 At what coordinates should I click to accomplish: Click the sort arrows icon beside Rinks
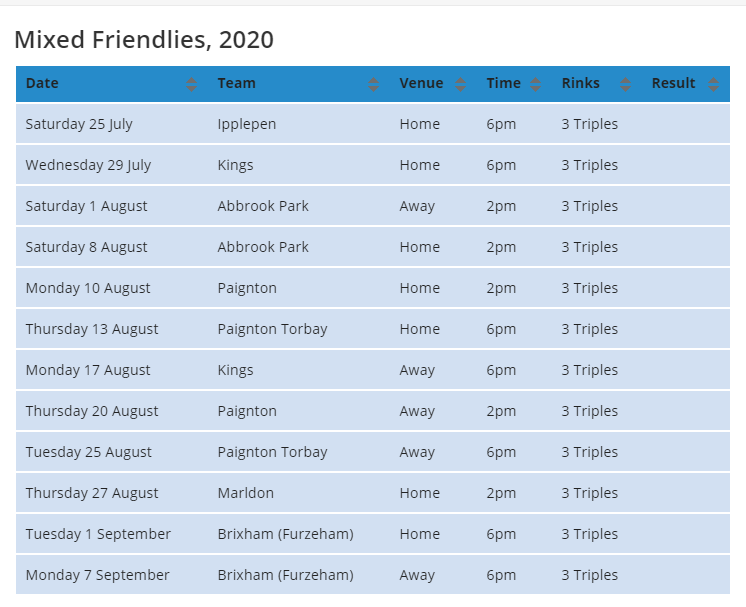pos(626,85)
